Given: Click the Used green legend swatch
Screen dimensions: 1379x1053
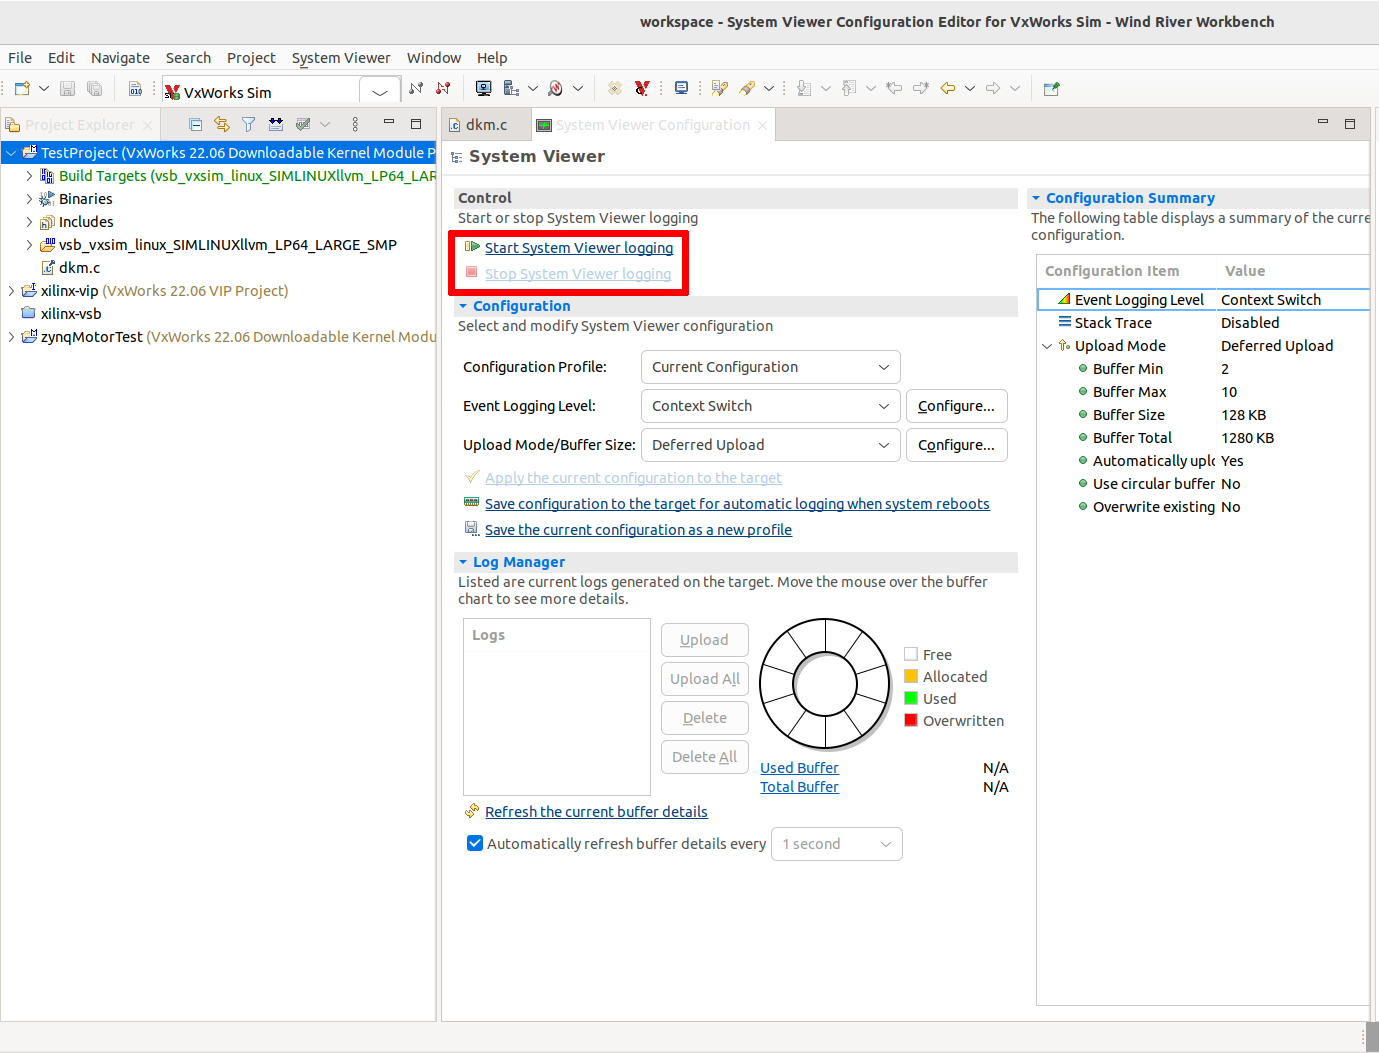Looking at the screenshot, I should [x=911, y=698].
